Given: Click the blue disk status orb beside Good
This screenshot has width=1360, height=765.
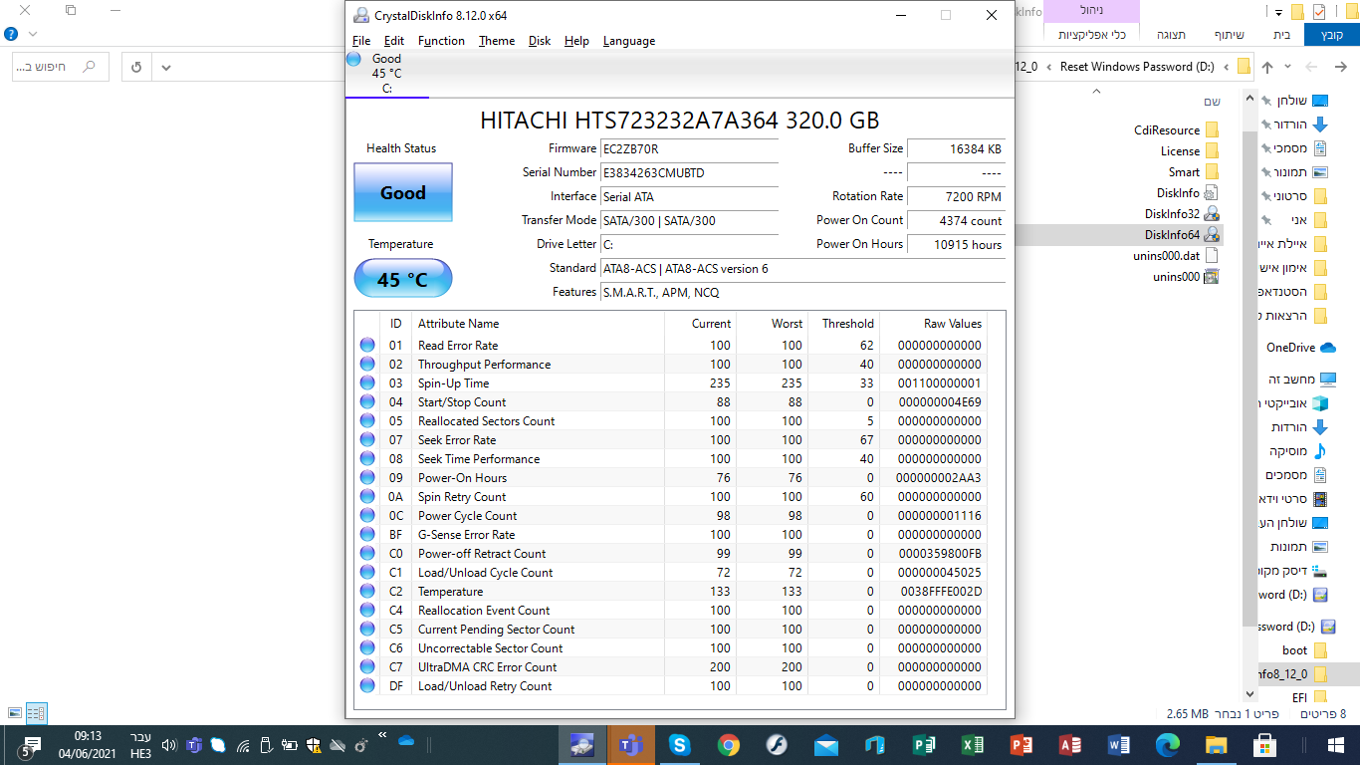Looking at the screenshot, I should (x=353, y=59).
